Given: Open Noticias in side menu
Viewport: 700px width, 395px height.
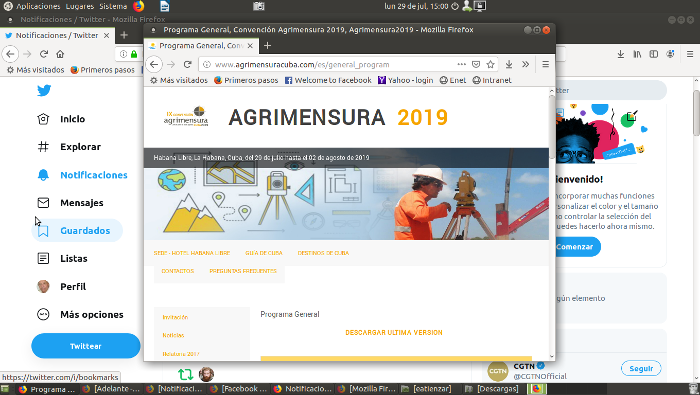Looking at the screenshot, I should tap(173, 335).
